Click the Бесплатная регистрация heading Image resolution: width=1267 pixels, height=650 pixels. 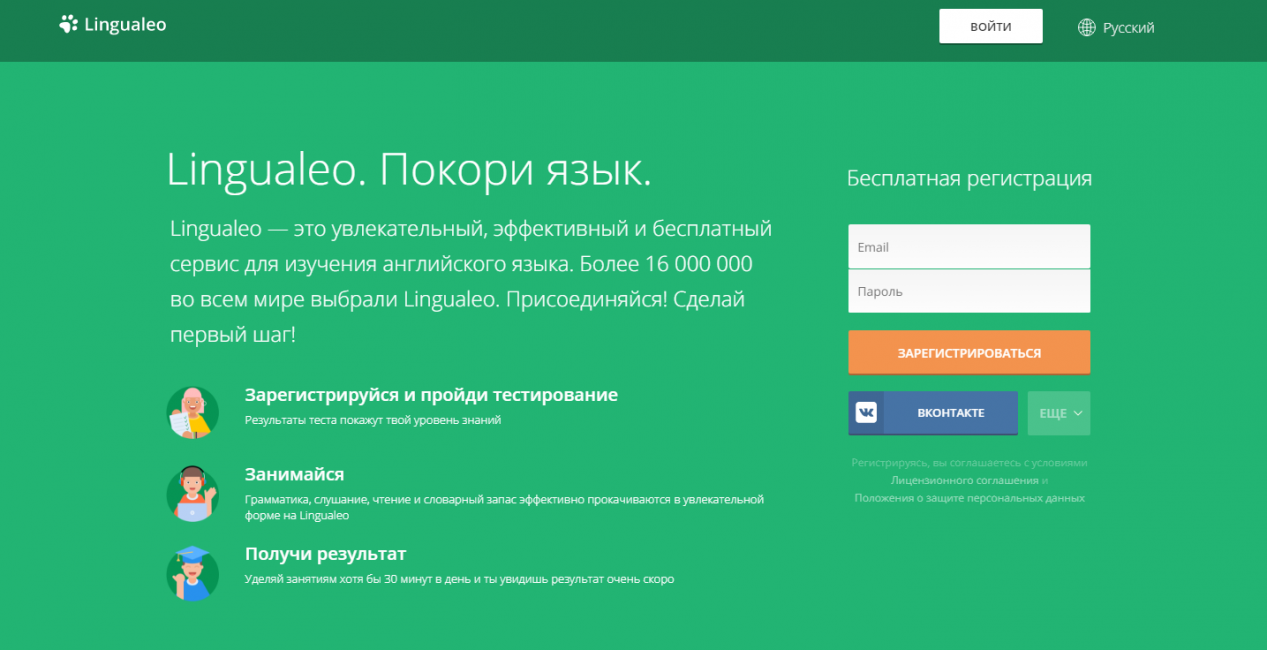tap(969, 179)
